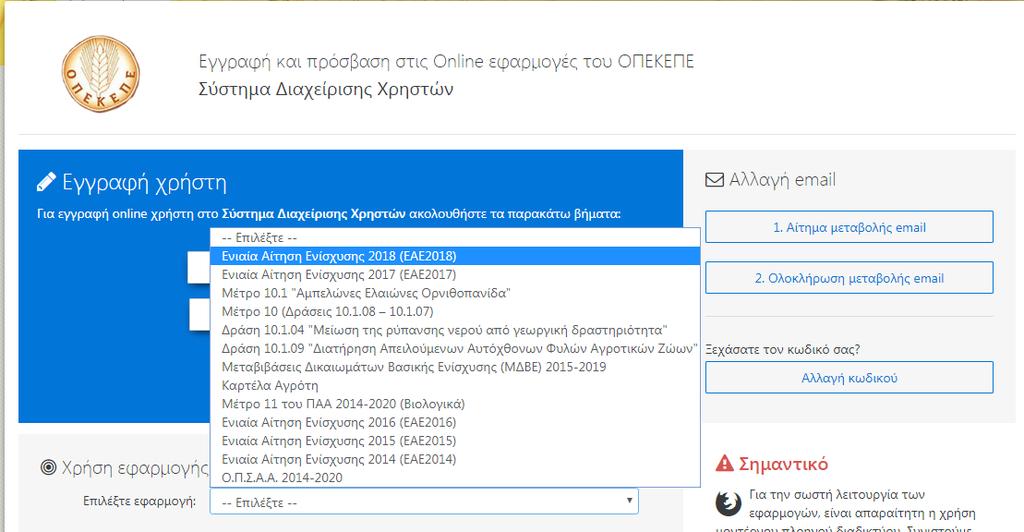Choose Μέτρο 10 (Δράσεις 10.1.08 – 10.1.07)

[x=455, y=311]
